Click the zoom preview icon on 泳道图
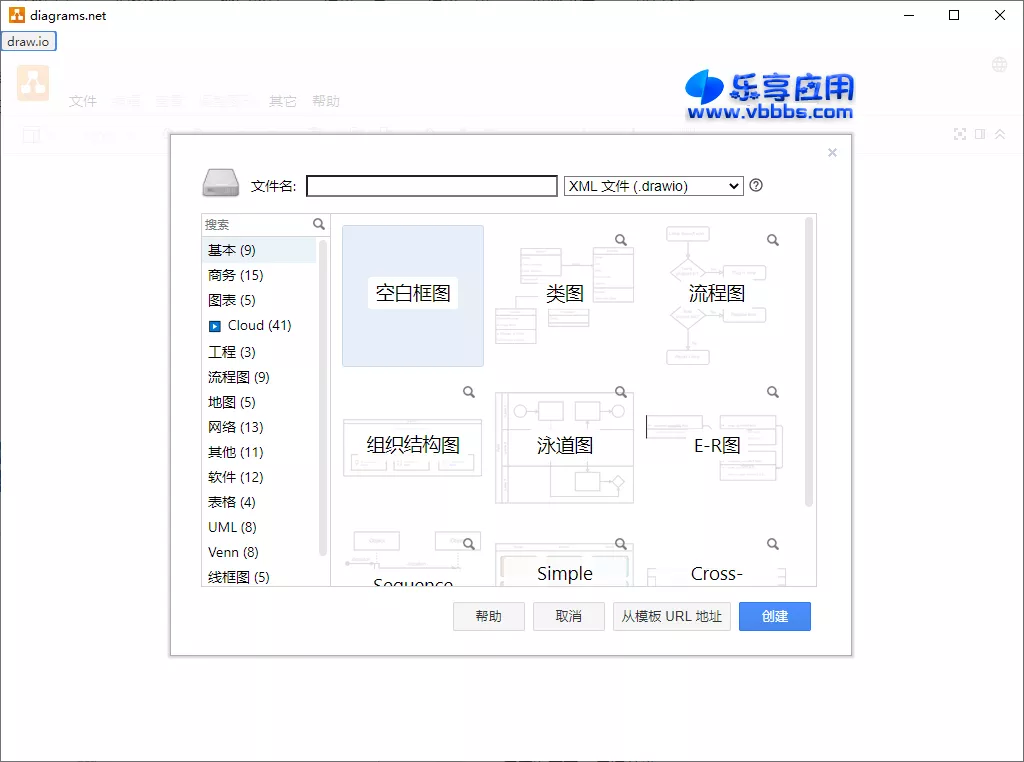Screen dimensions: 1024x762 (x=620, y=391)
